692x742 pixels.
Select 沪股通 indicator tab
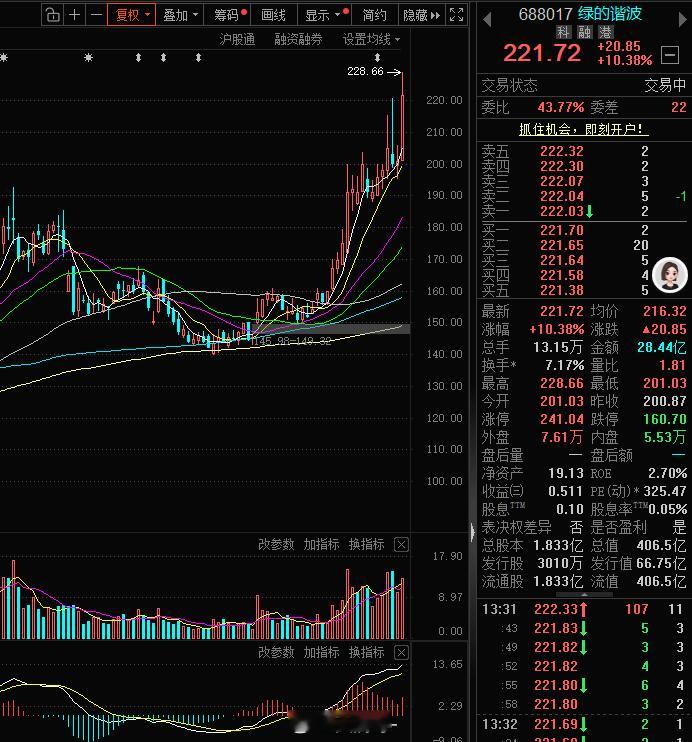click(237, 39)
